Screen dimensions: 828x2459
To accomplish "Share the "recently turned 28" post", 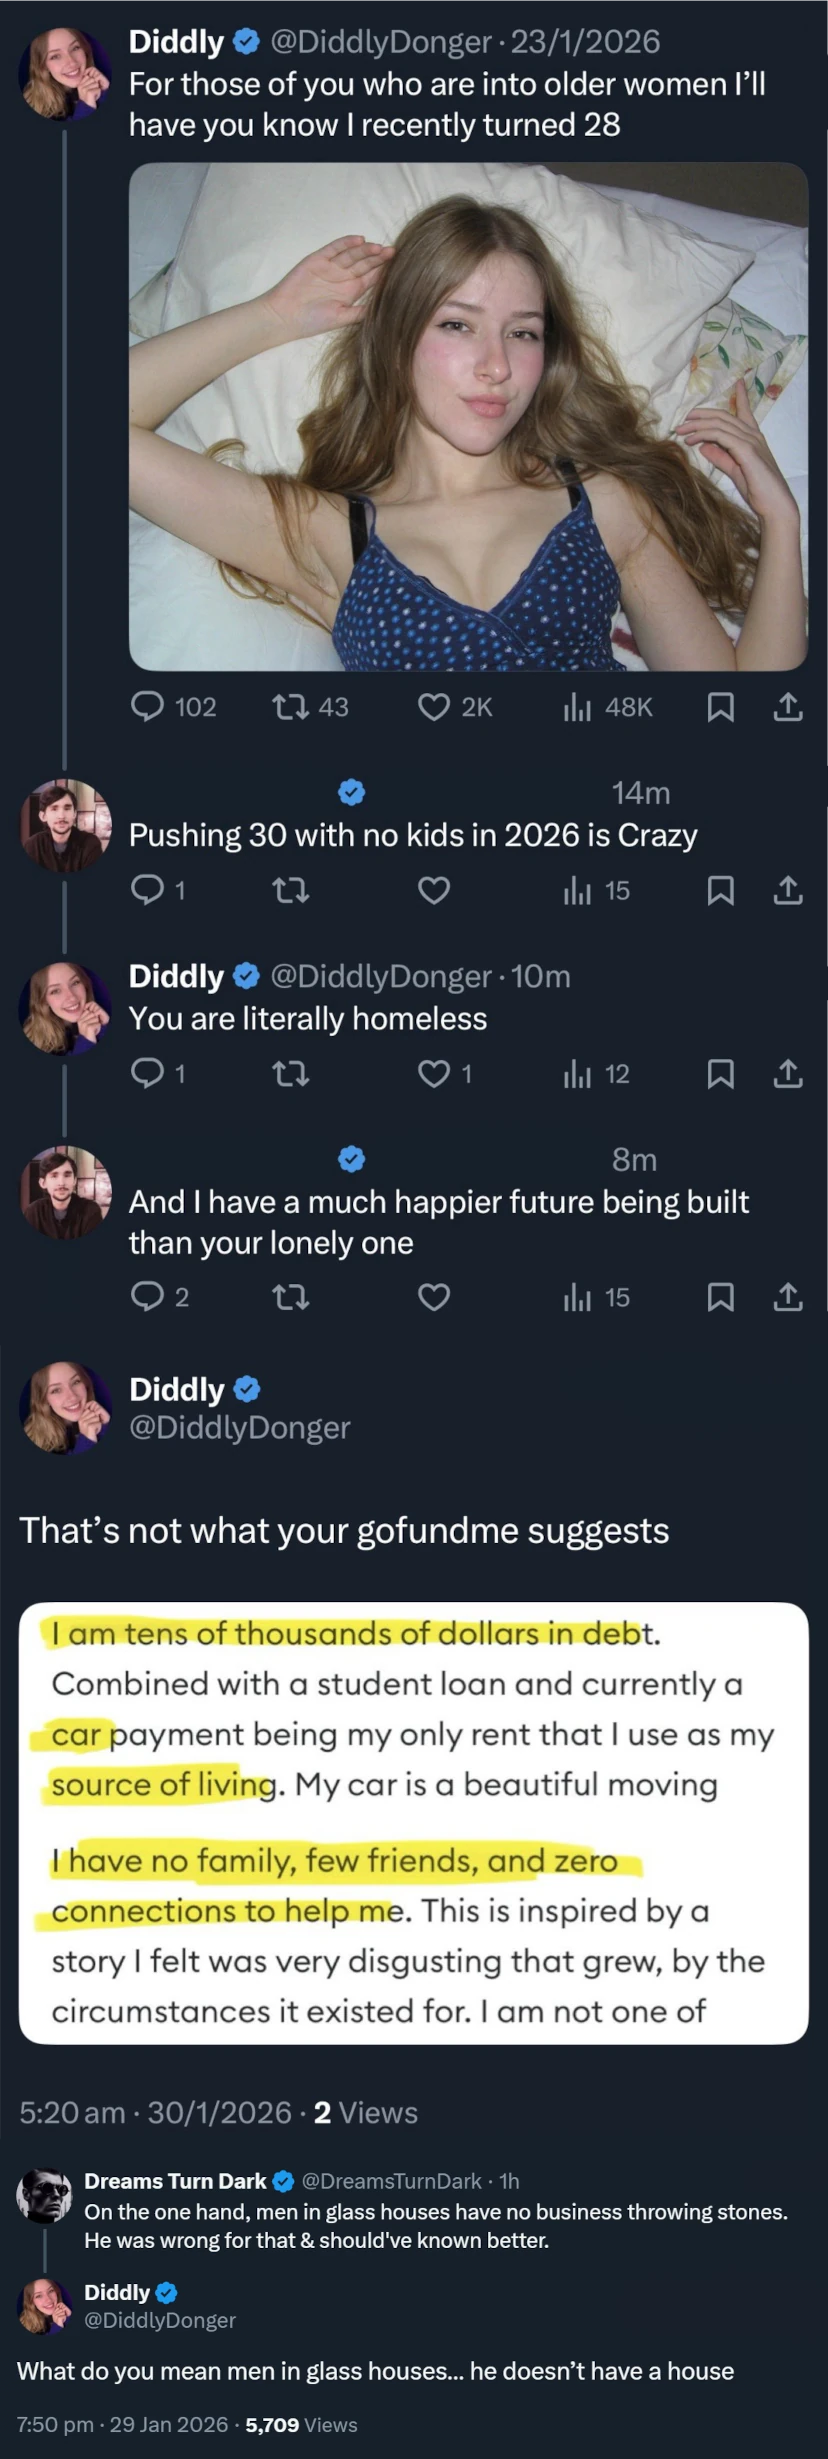I will 788,707.
